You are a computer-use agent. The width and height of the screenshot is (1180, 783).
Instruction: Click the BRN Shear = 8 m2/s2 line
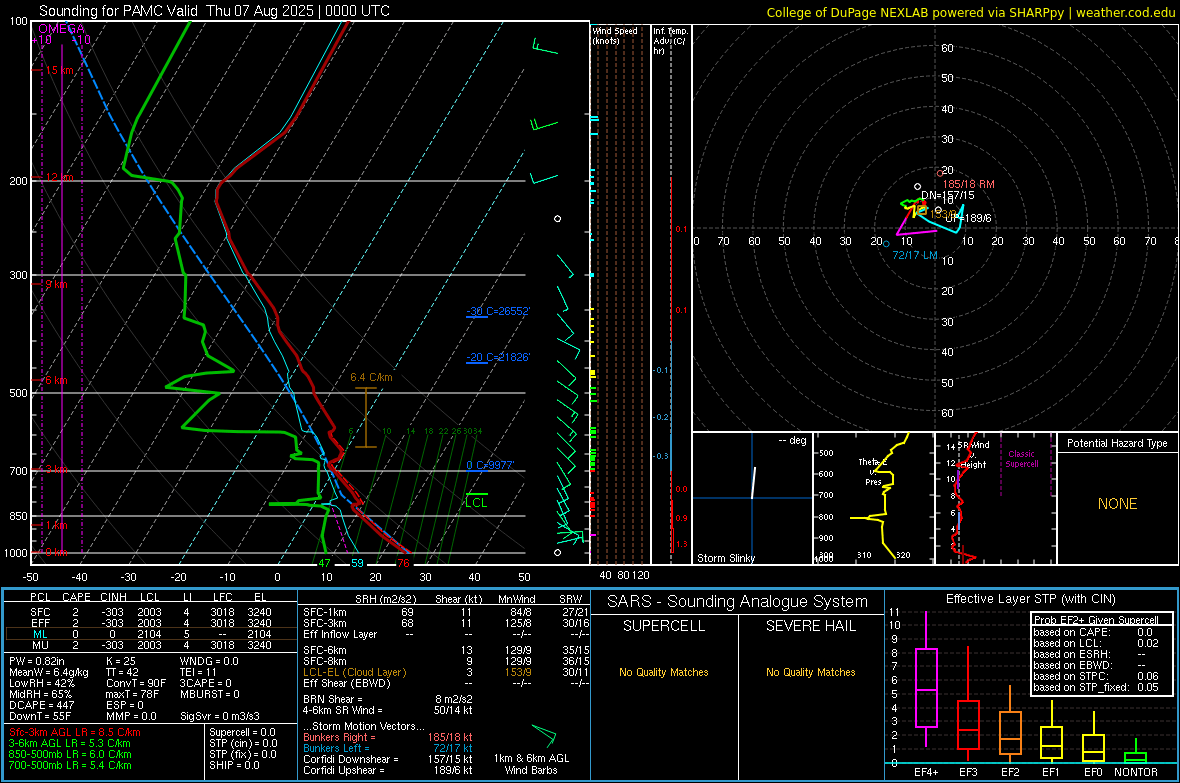click(x=388, y=699)
